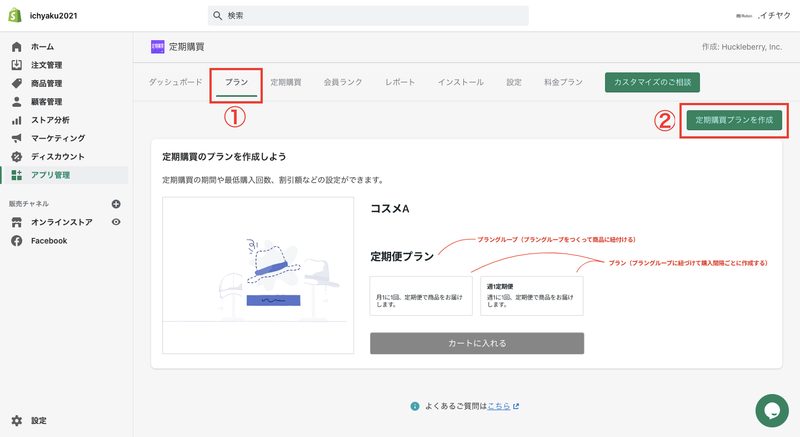Open the Facebook logo icon
This screenshot has height=437, width=800.
point(17,241)
